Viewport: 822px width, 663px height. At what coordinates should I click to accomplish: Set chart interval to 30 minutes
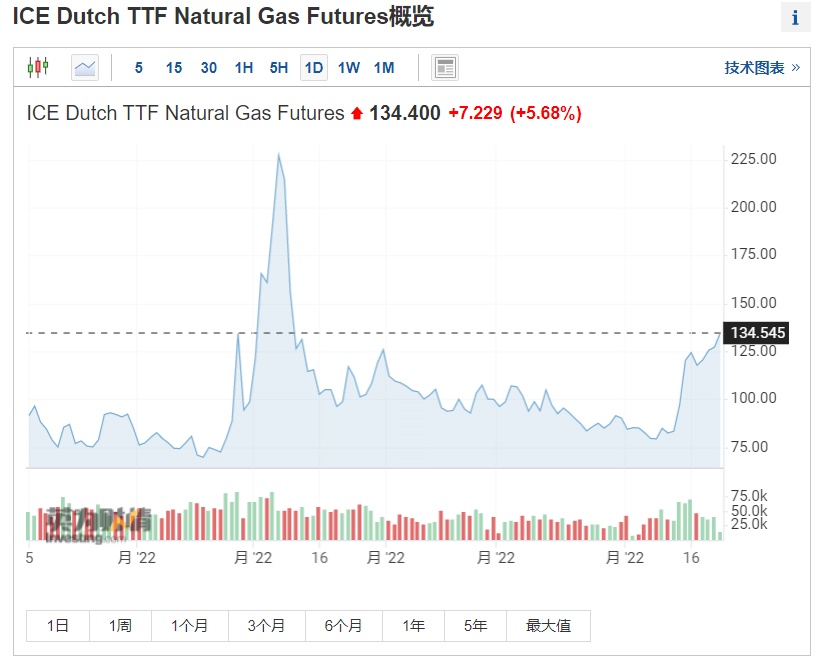[x=209, y=68]
